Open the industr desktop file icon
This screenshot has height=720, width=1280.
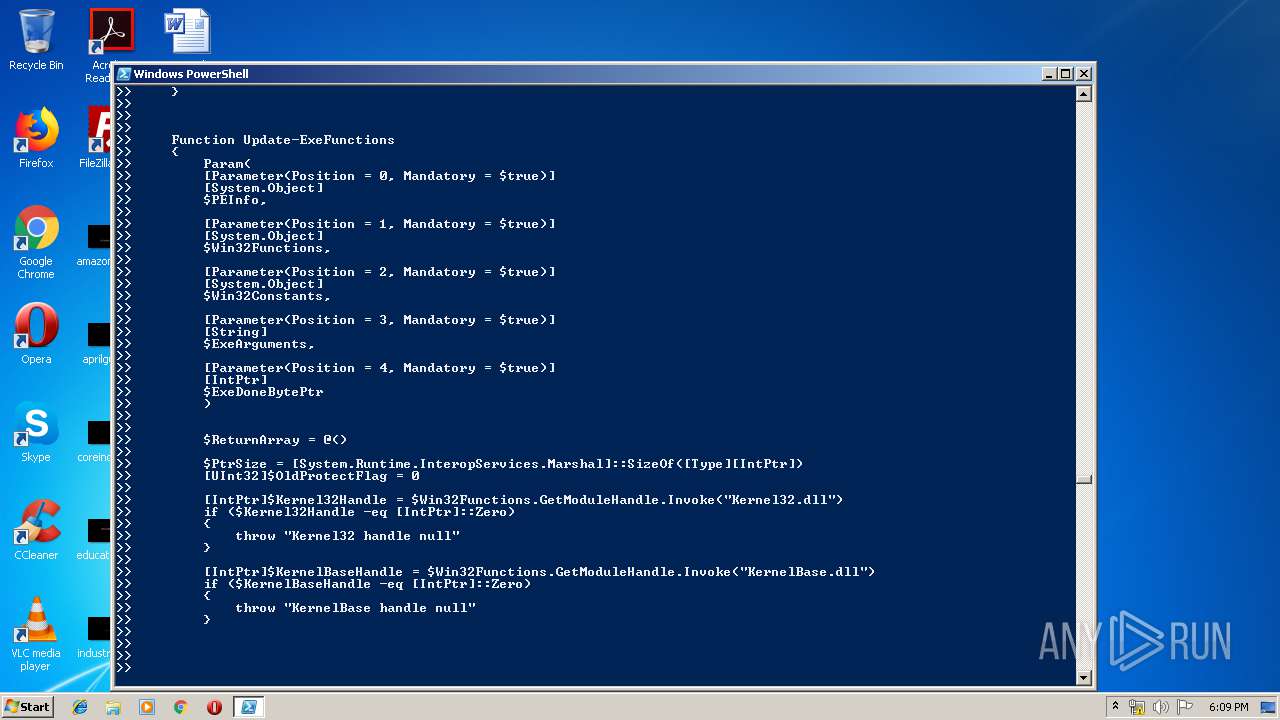[x=96, y=638]
